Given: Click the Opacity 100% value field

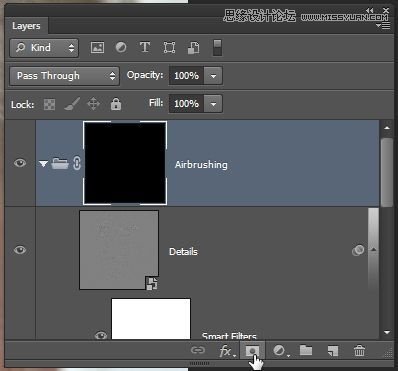Looking at the screenshot, I should click(186, 76).
